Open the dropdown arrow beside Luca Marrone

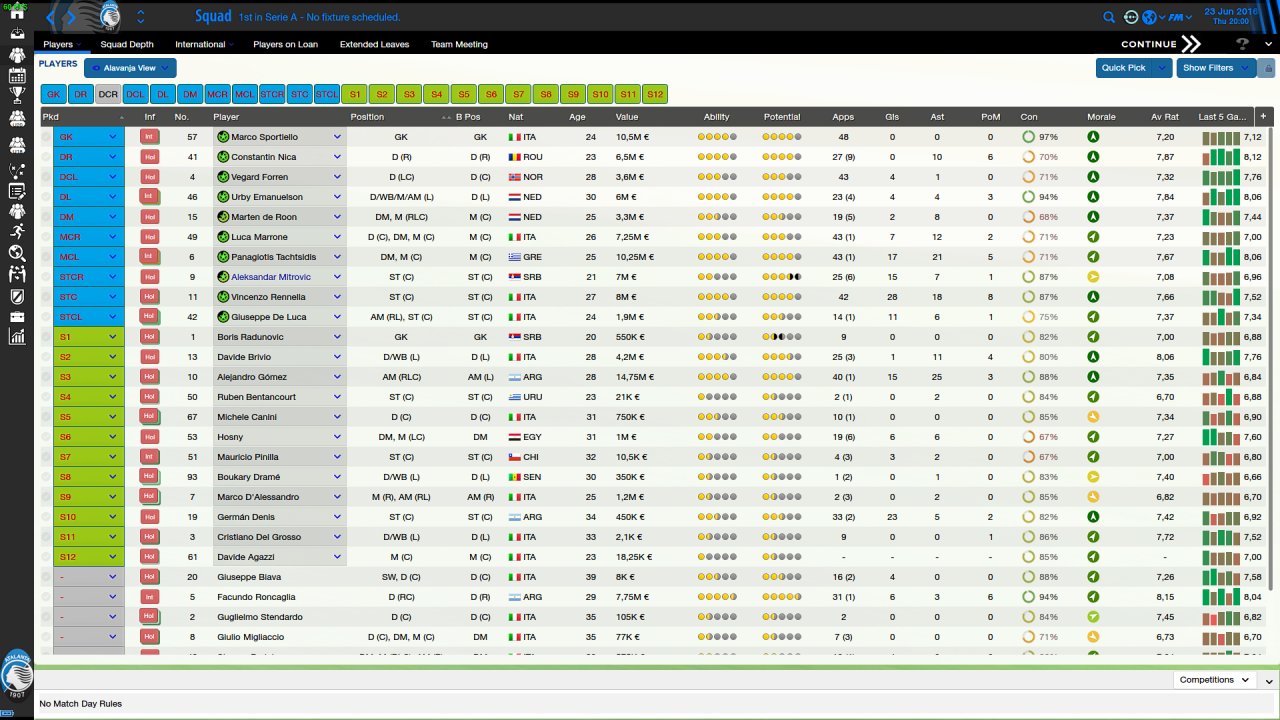pyautogui.click(x=338, y=237)
